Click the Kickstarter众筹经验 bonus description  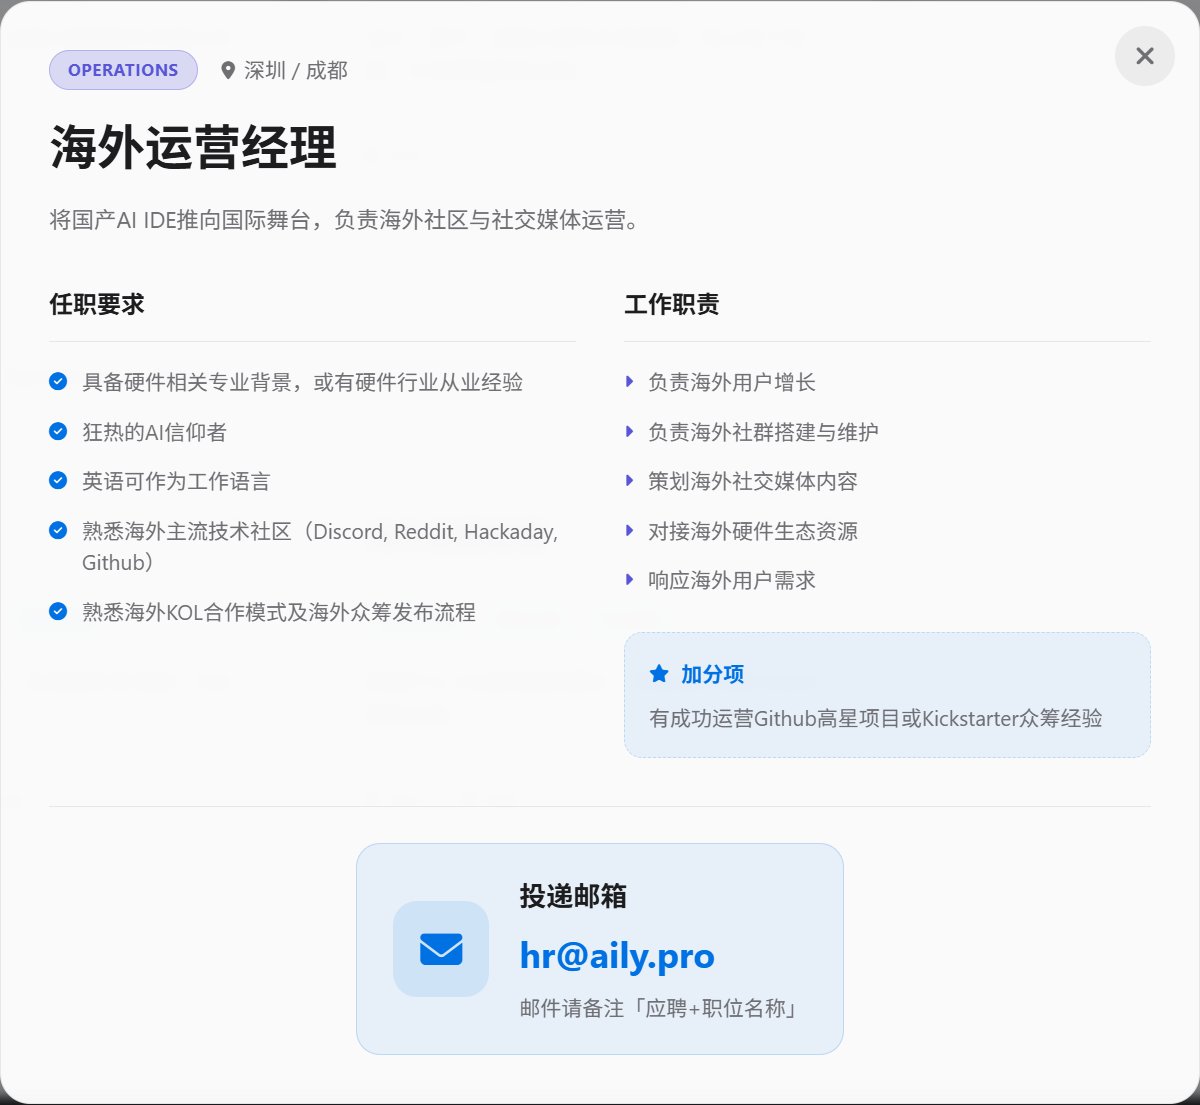click(876, 718)
